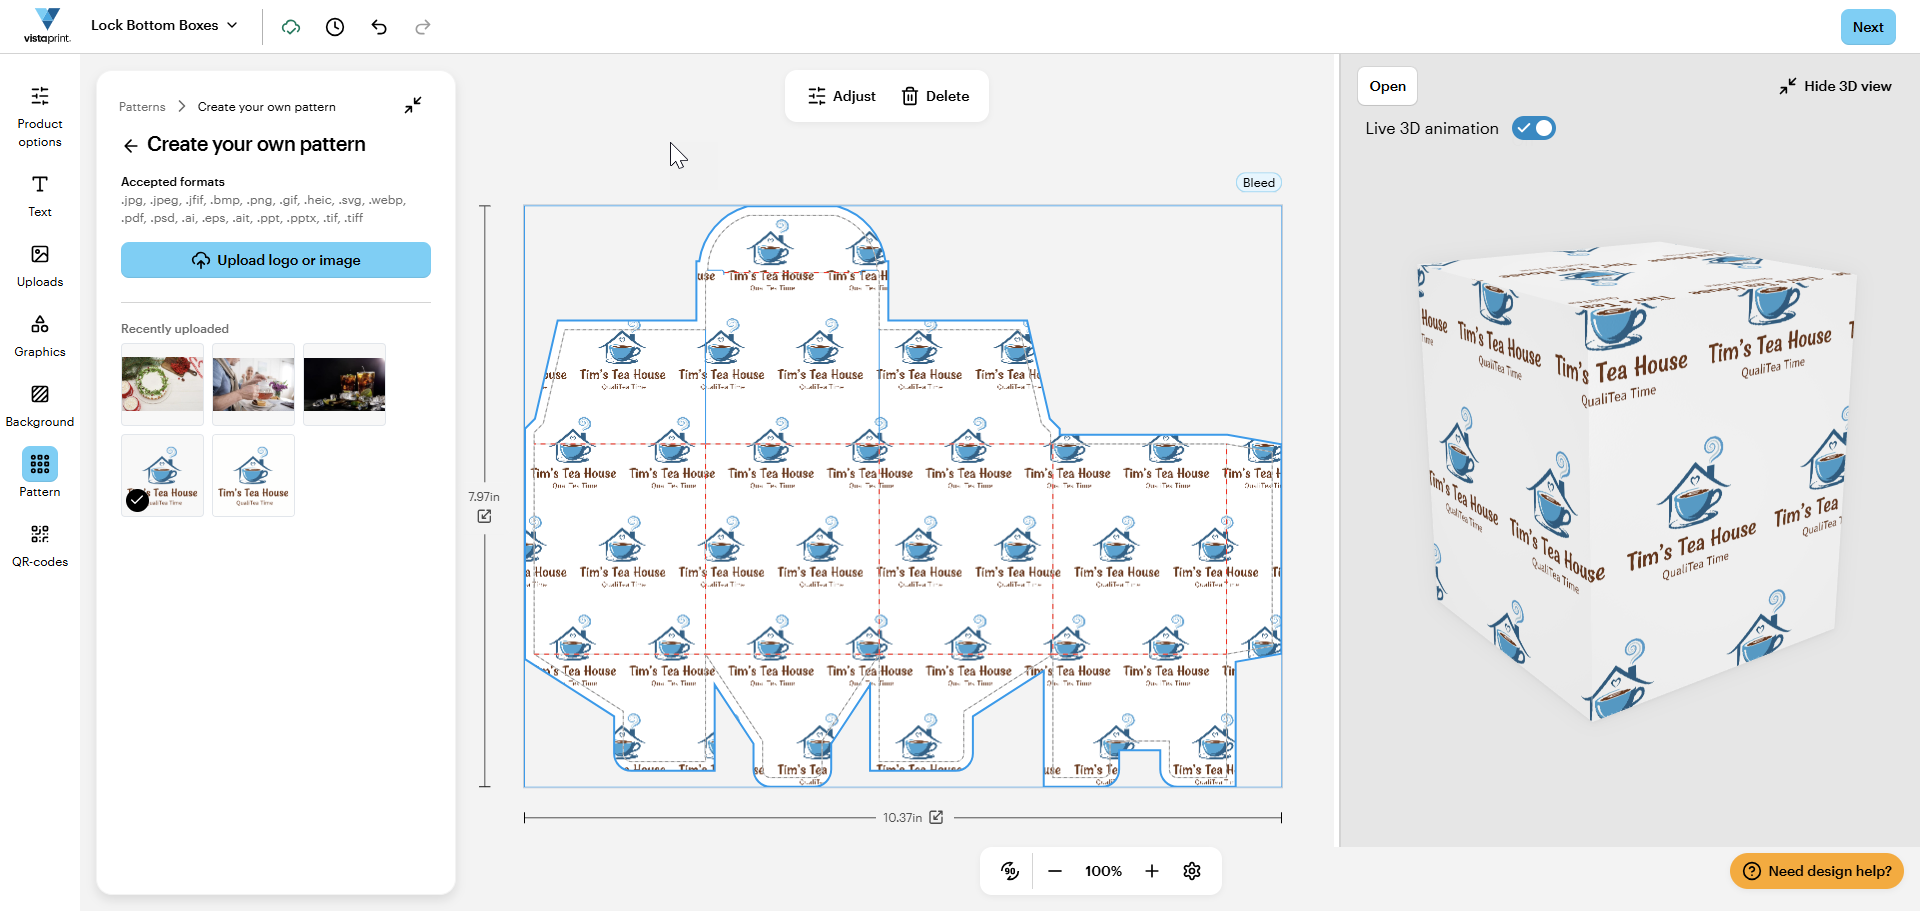
Task: Click Open in the 3D view
Action: [x=1387, y=86]
